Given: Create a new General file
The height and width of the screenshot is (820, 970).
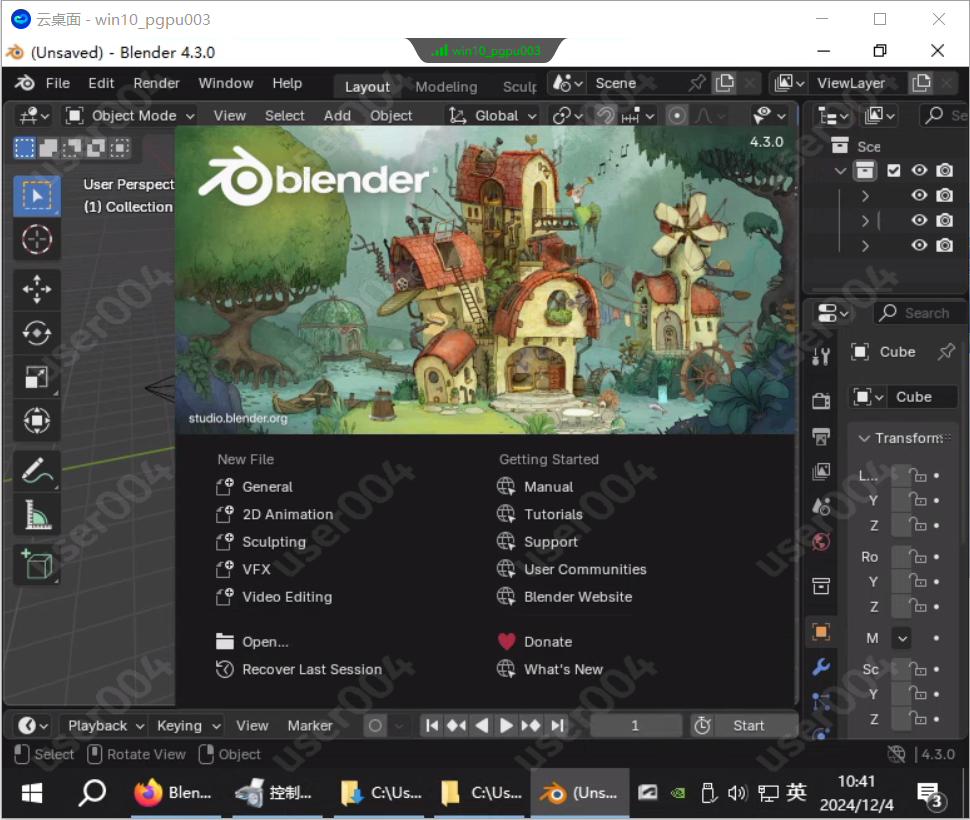Looking at the screenshot, I should (x=267, y=487).
